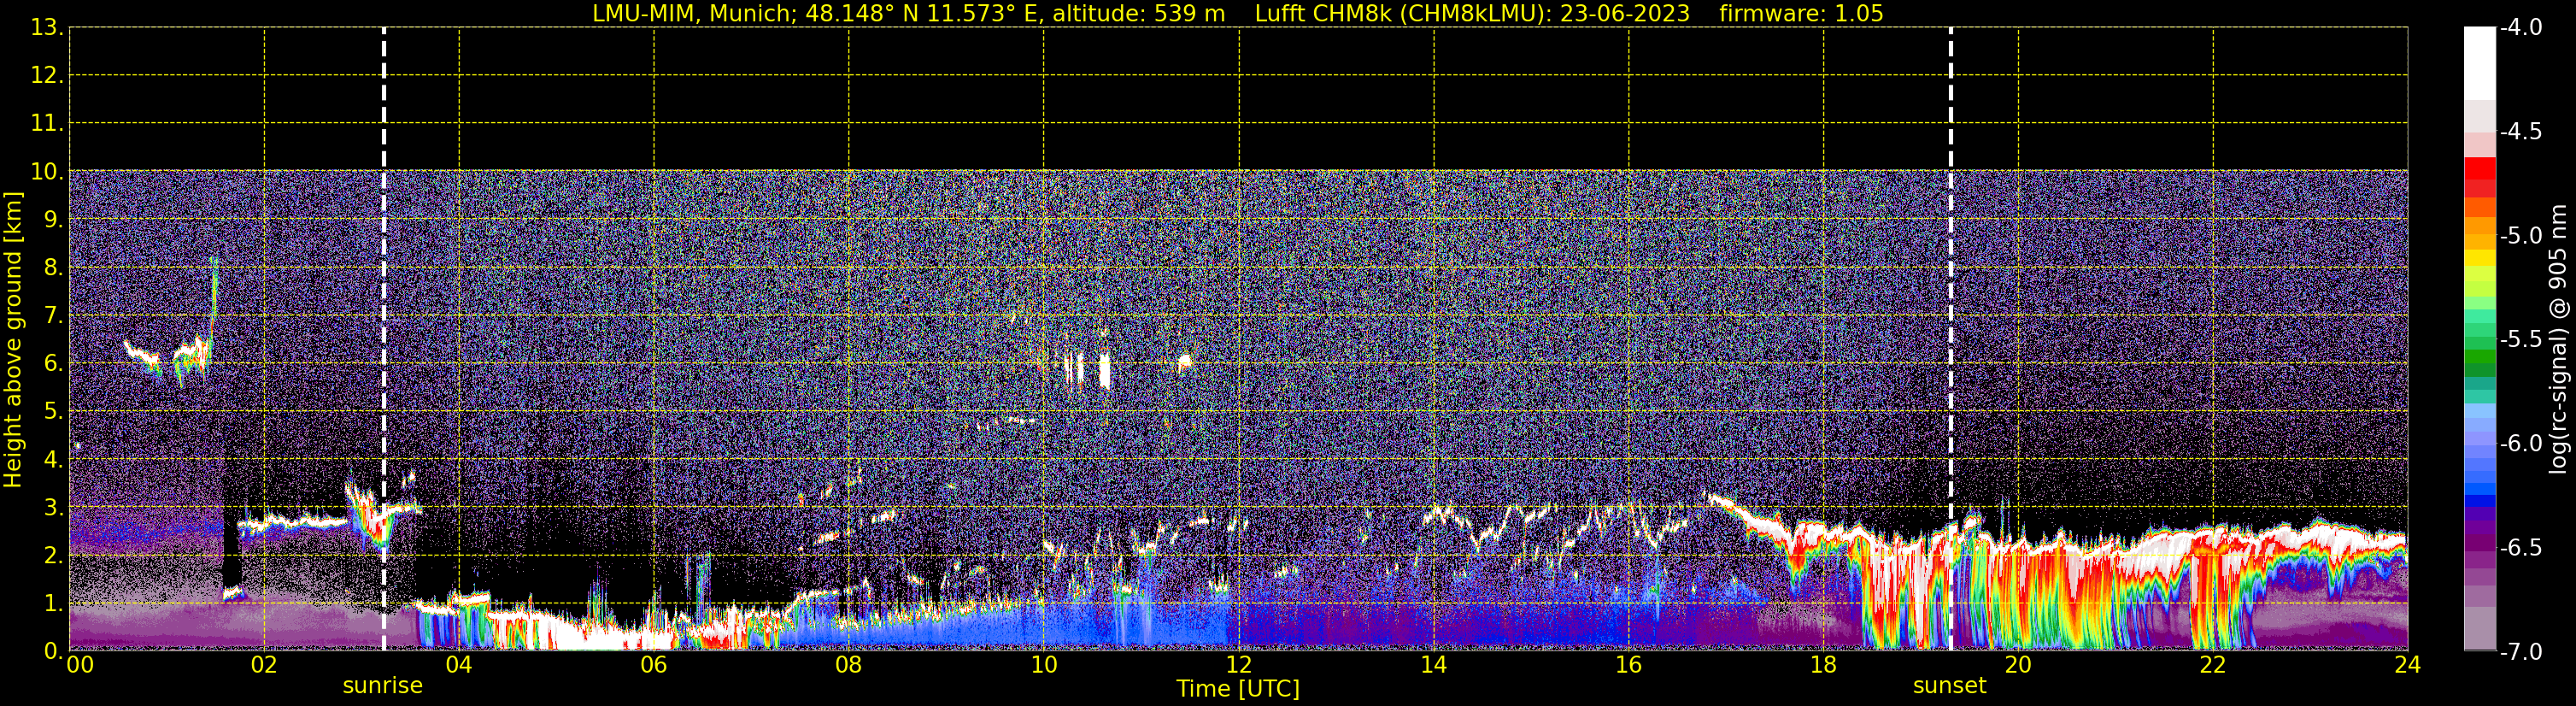Click the 'firmware: 1.05' text in the title

(x=1801, y=14)
